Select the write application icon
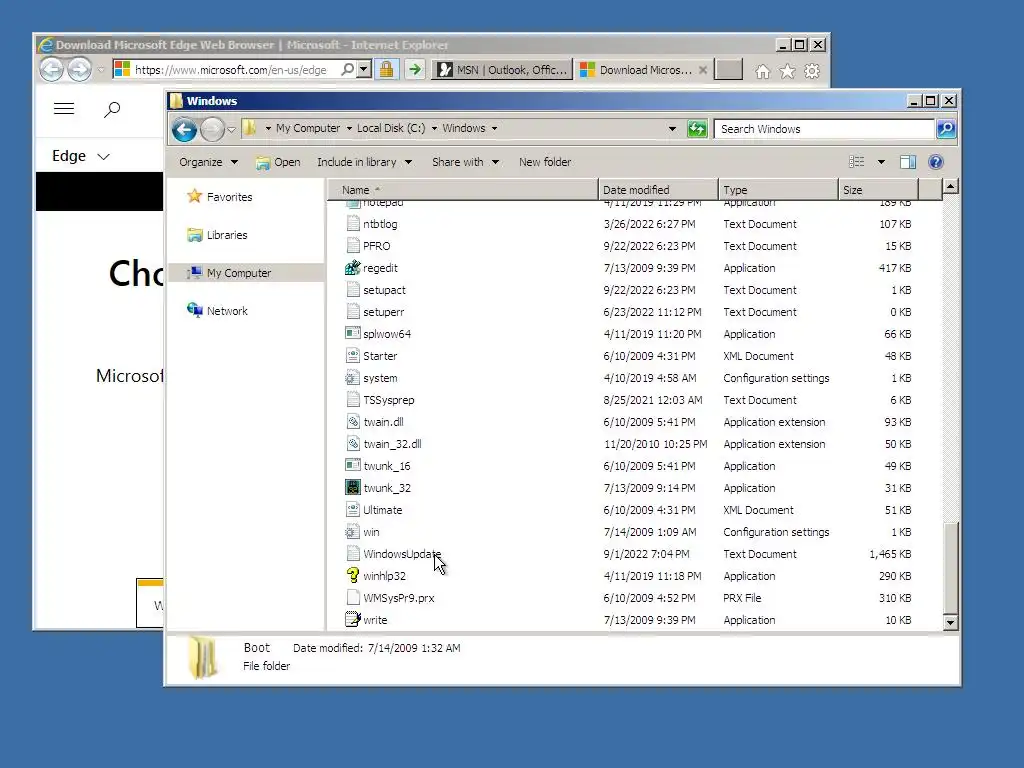Viewport: 1024px width, 768px height. (x=353, y=619)
